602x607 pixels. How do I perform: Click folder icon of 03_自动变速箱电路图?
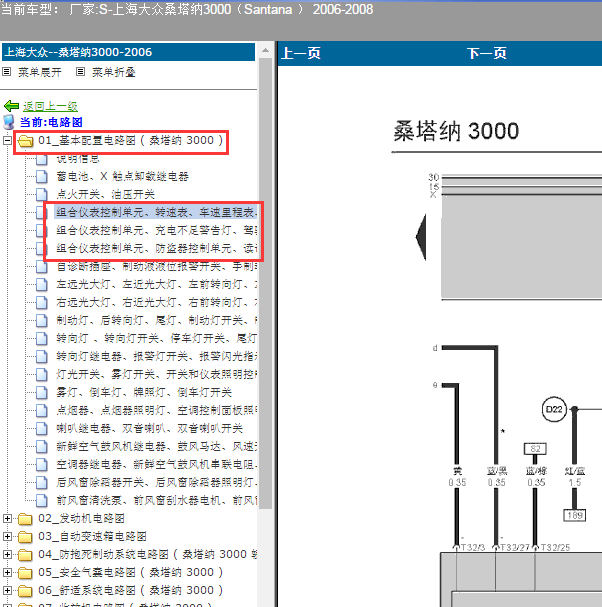25,537
